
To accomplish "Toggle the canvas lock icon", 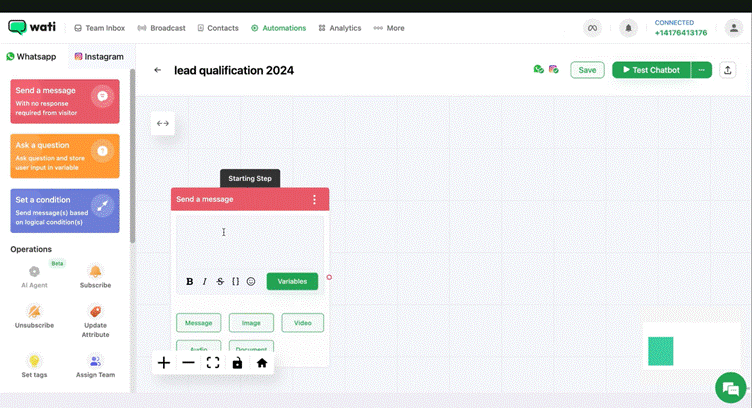I will 237,363.
